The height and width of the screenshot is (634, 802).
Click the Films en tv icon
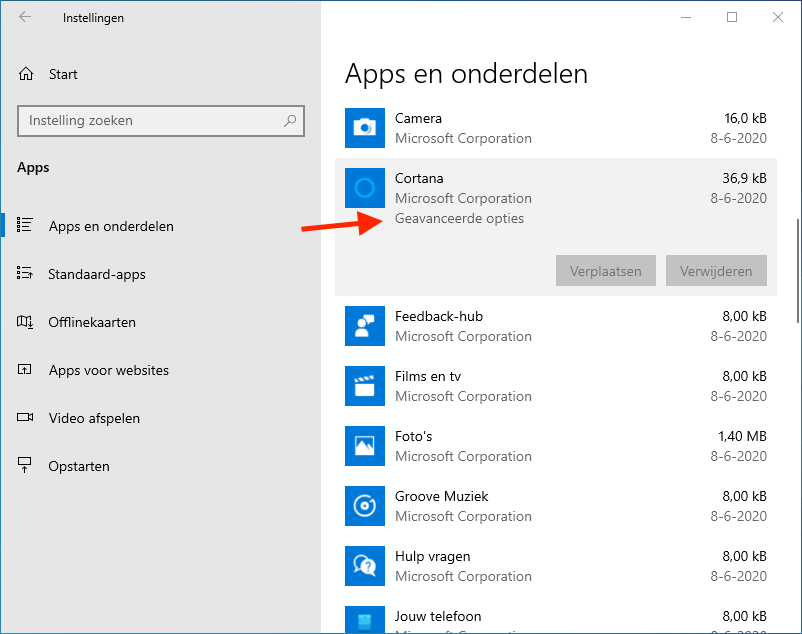(x=365, y=385)
